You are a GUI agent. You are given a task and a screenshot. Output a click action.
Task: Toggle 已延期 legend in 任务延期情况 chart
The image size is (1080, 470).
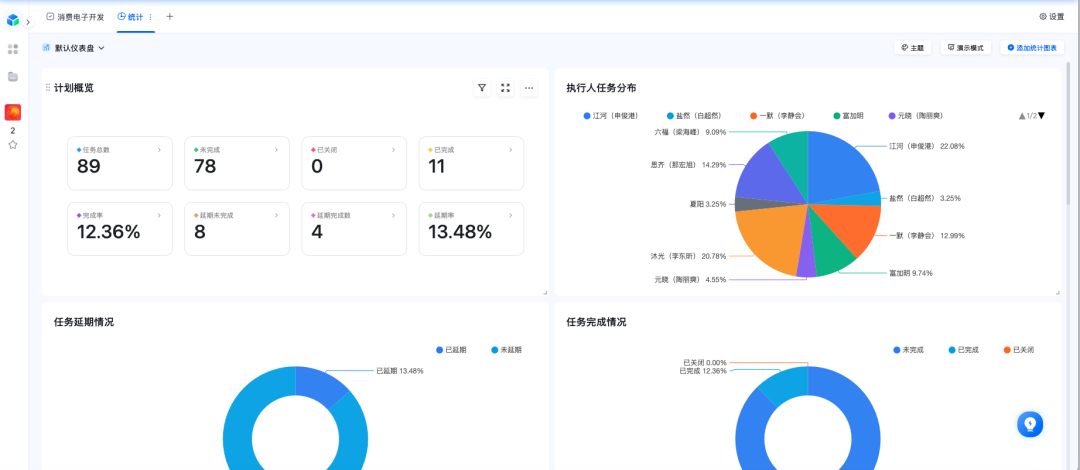point(453,350)
